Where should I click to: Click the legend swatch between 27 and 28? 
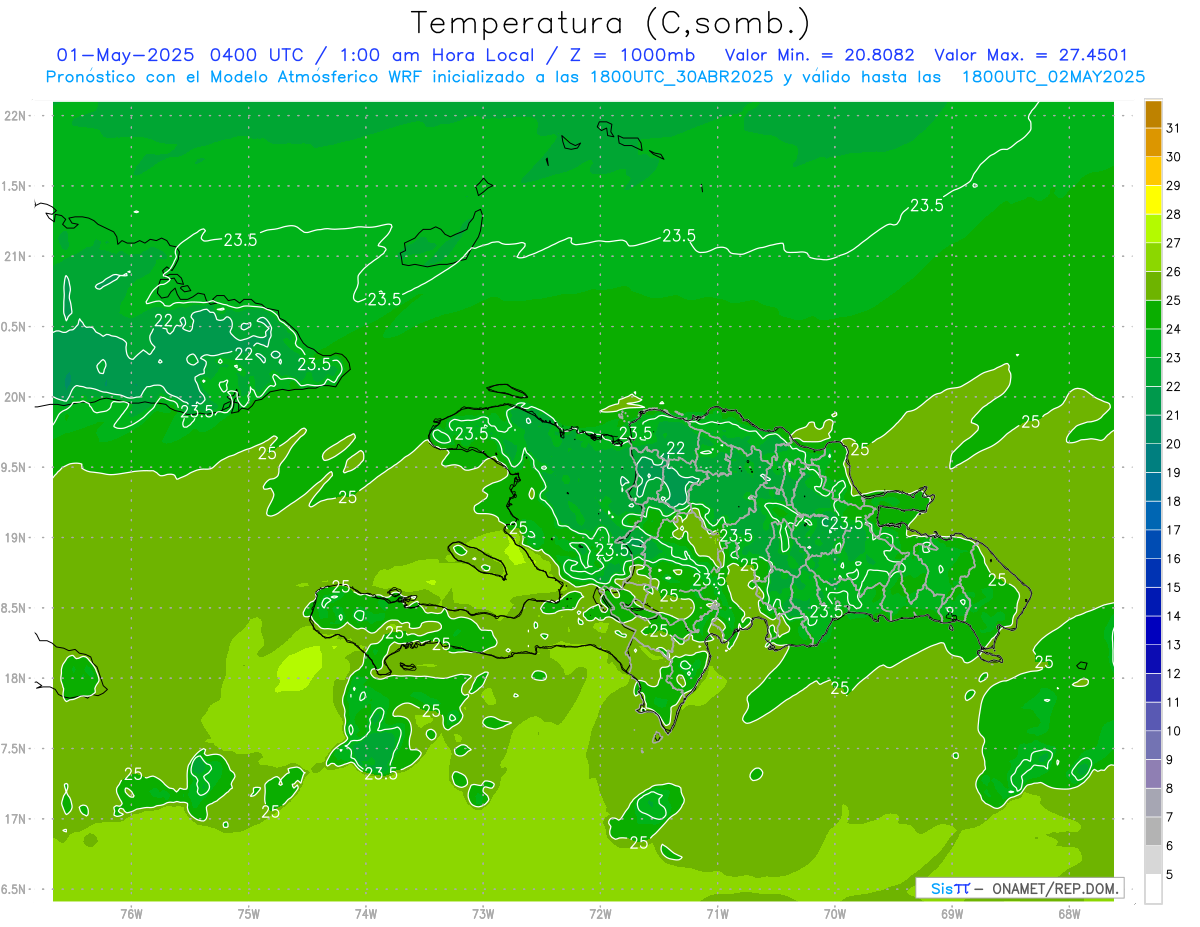(1153, 228)
